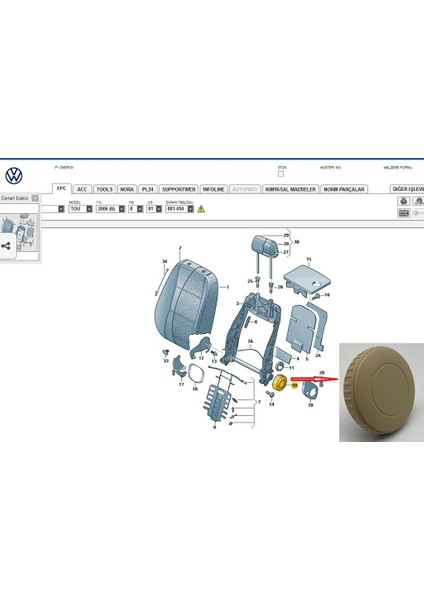Open the KİMYASAL MADDELER tab

[290, 189]
